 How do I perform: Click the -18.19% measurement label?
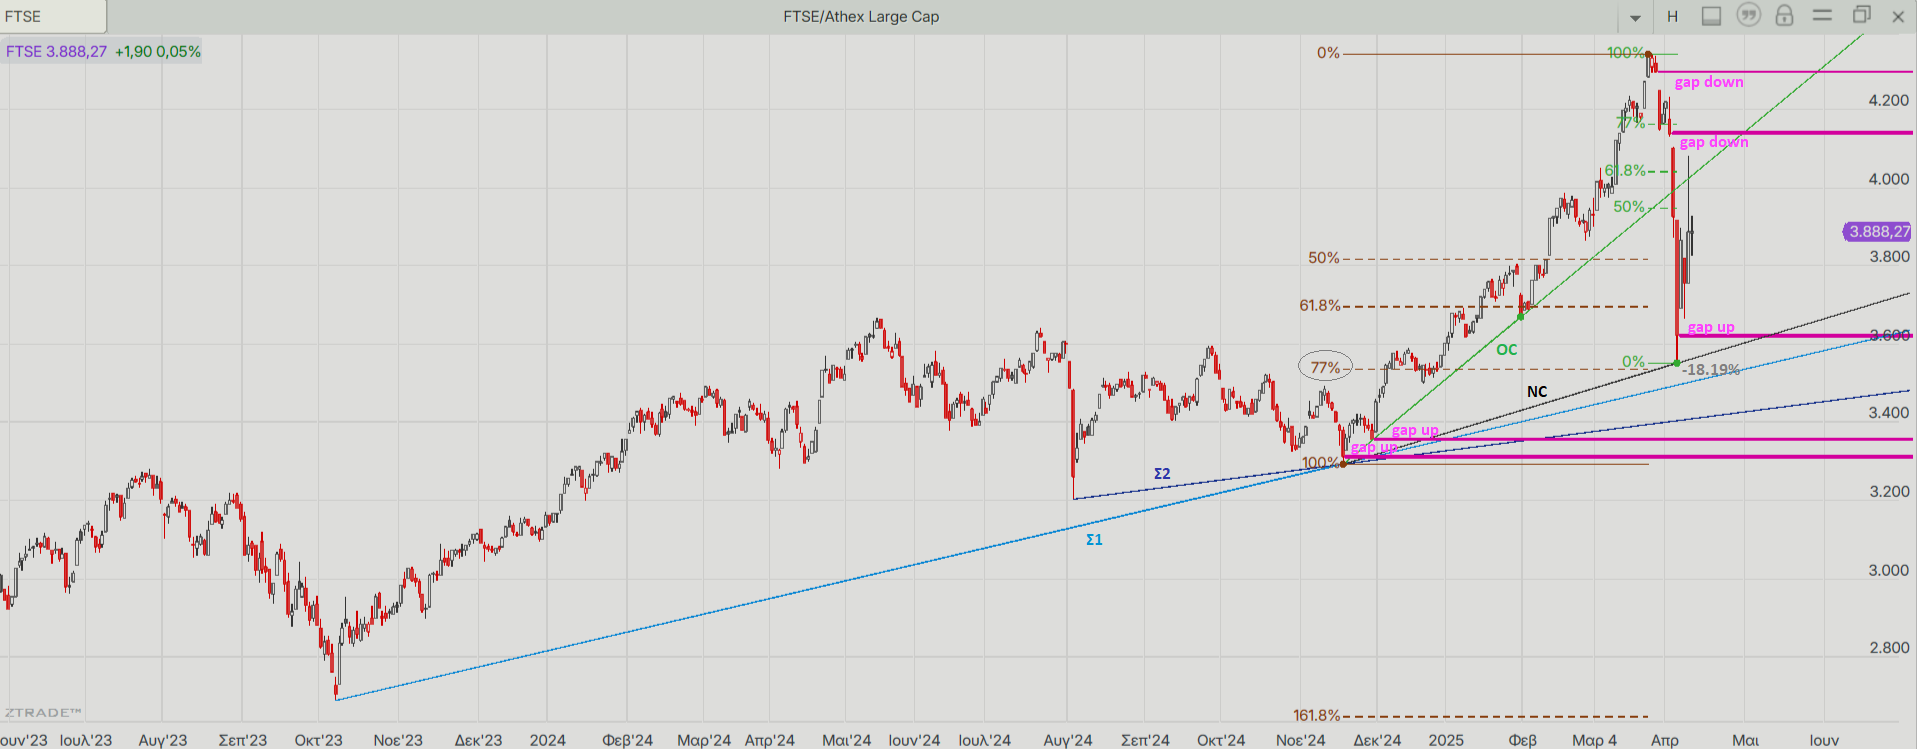(x=1711, y=370)
